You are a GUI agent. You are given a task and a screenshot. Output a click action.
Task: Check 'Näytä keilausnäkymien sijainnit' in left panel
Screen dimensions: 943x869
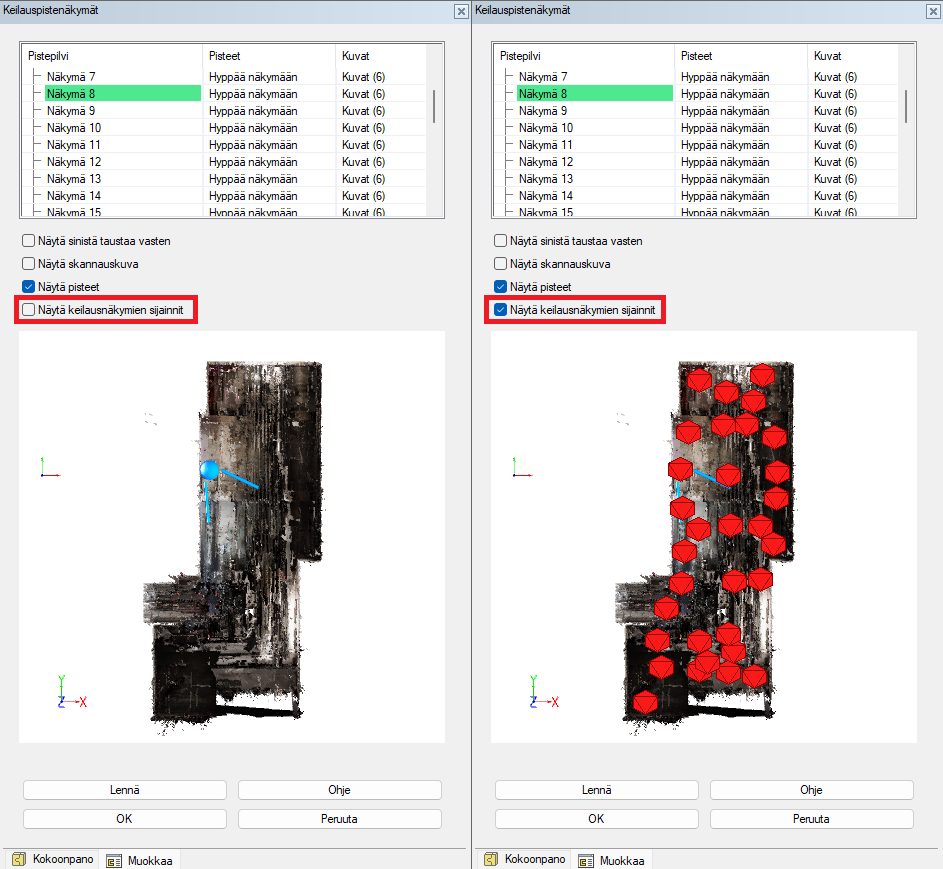click(x=29, y=310)
